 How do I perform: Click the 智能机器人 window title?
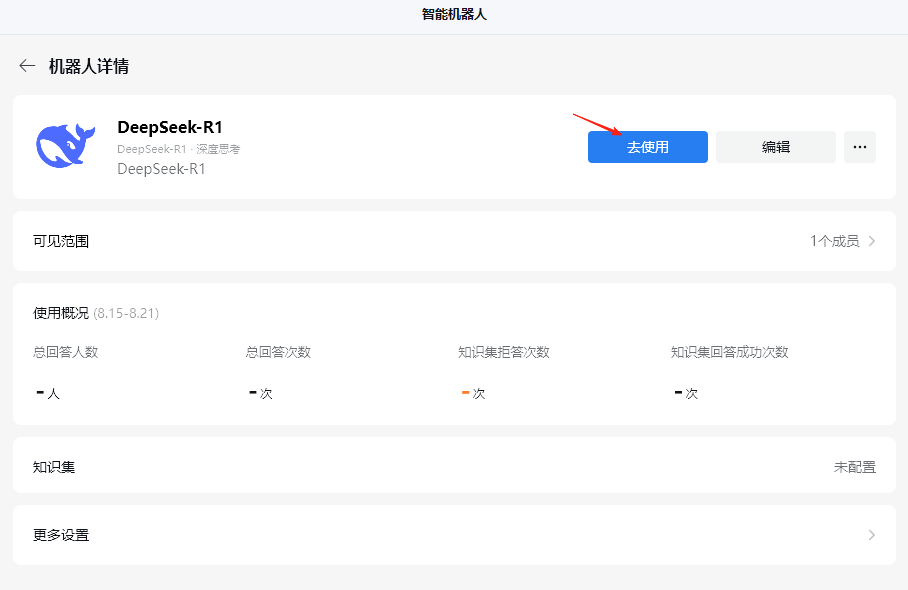pyautogui.click(x=454, y=14)
